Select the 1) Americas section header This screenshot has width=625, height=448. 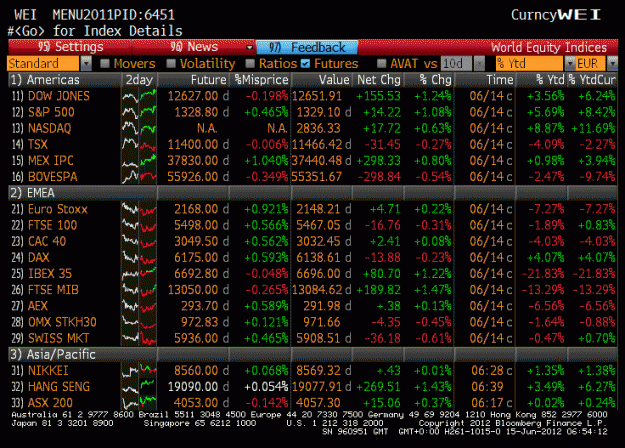tap(65, 80)
